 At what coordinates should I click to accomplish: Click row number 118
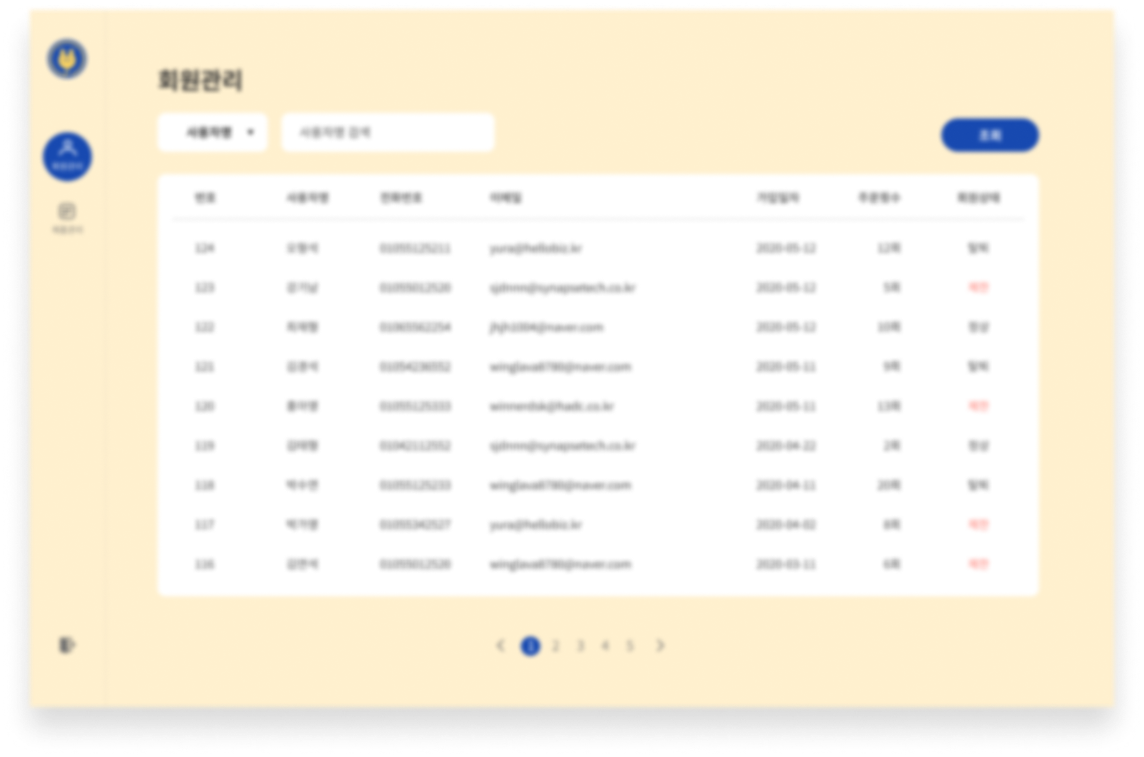pos(205,485)
